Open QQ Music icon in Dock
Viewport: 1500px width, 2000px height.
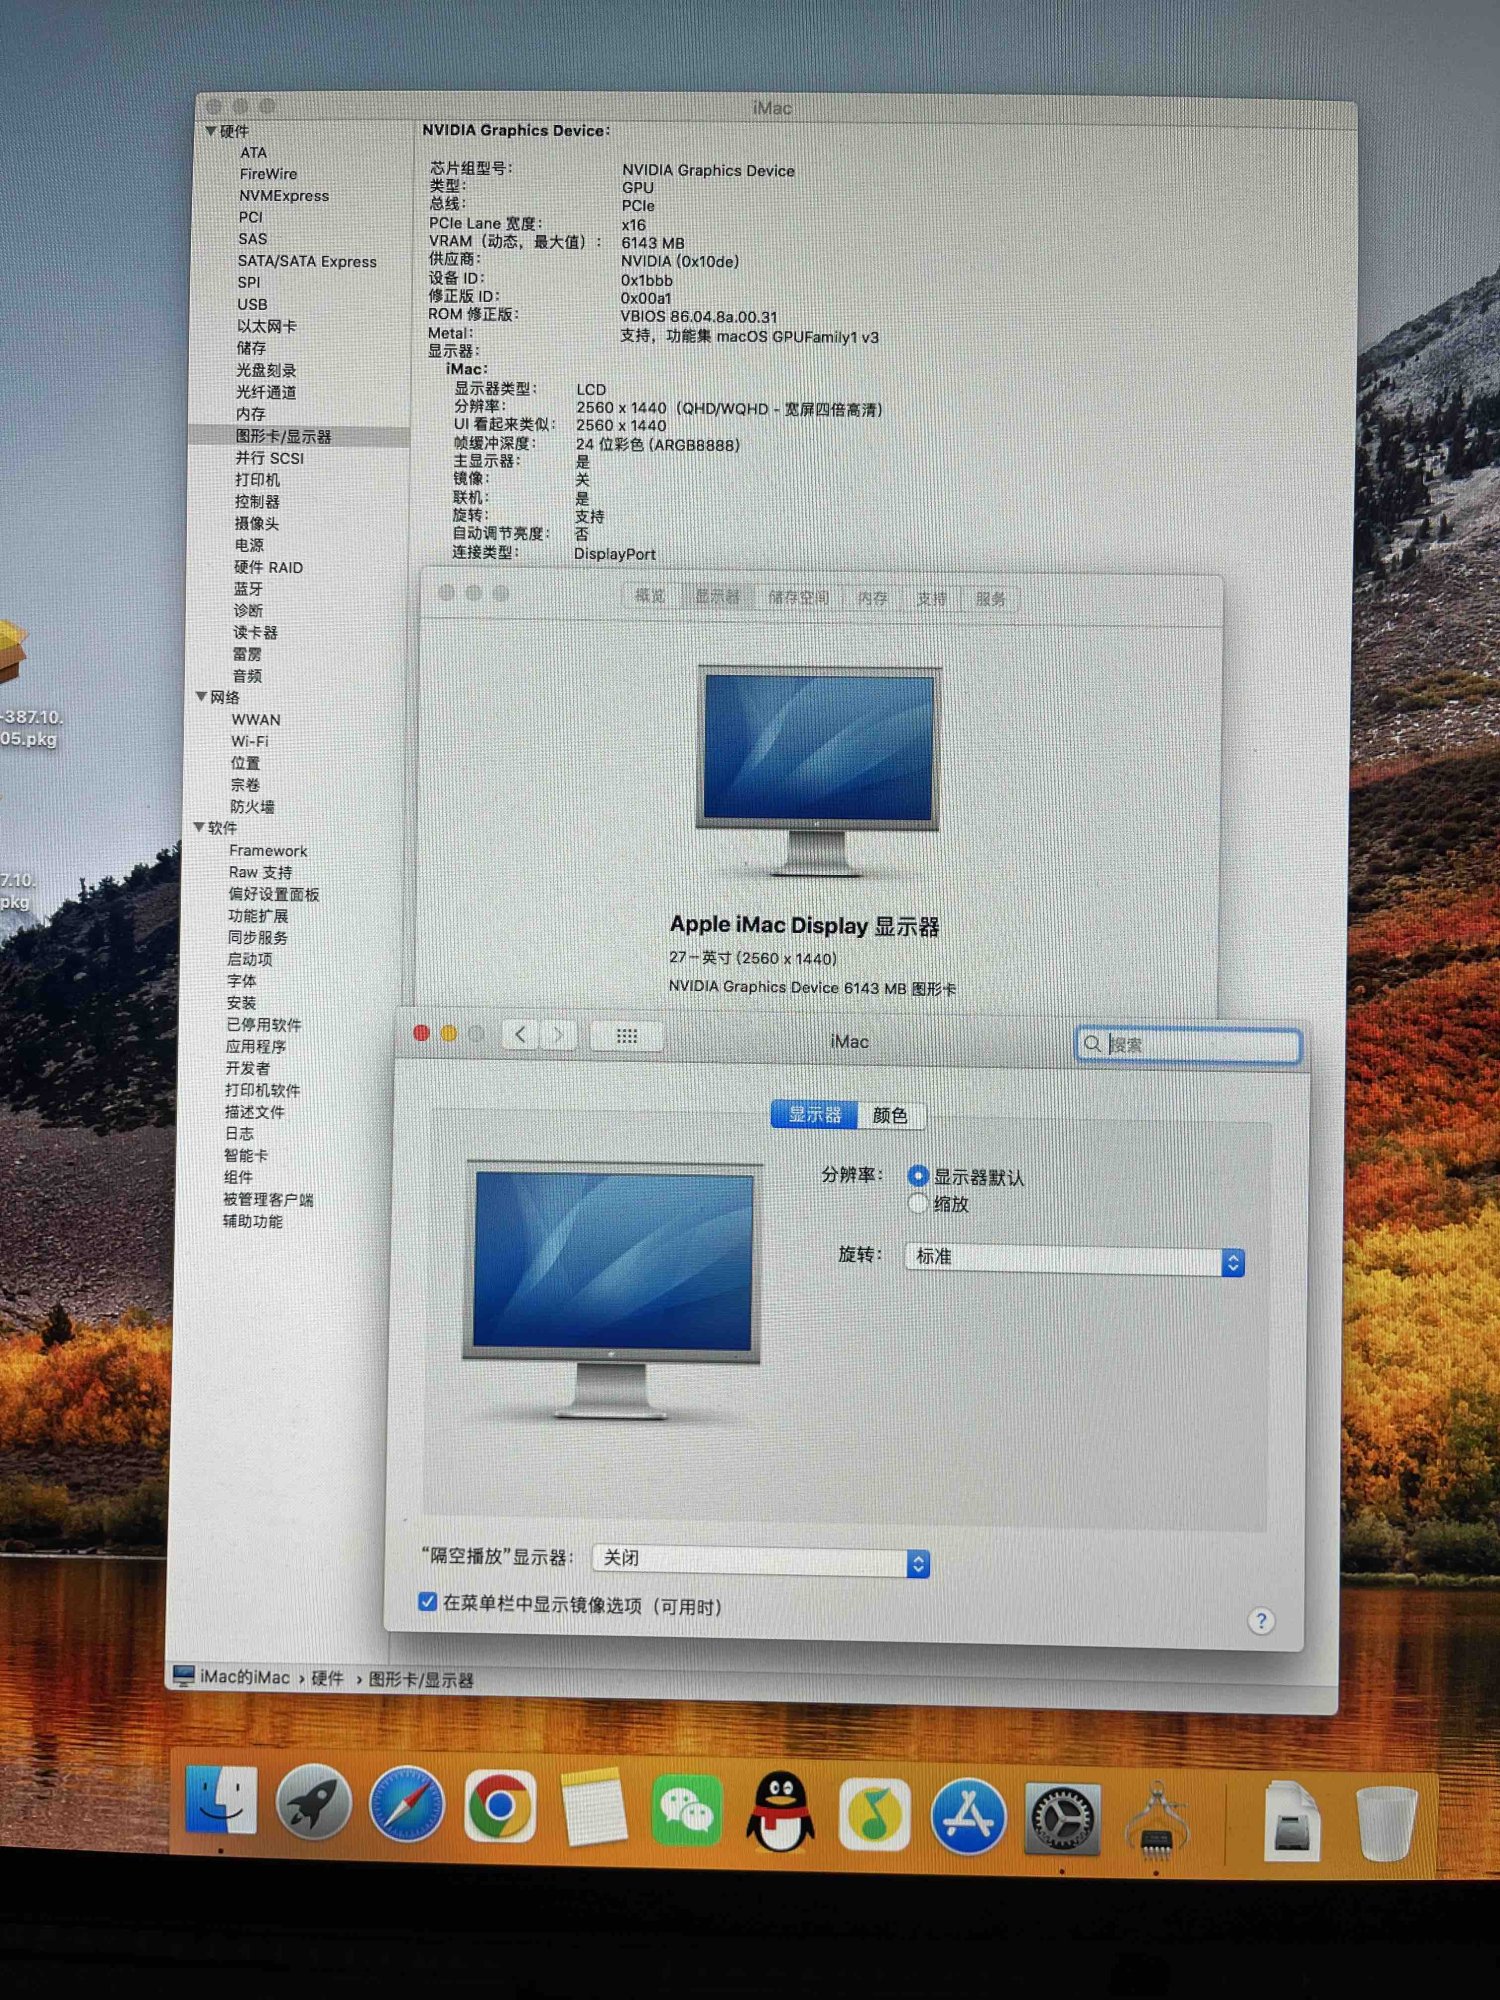pyautogui.click(x=874, y=1814)
